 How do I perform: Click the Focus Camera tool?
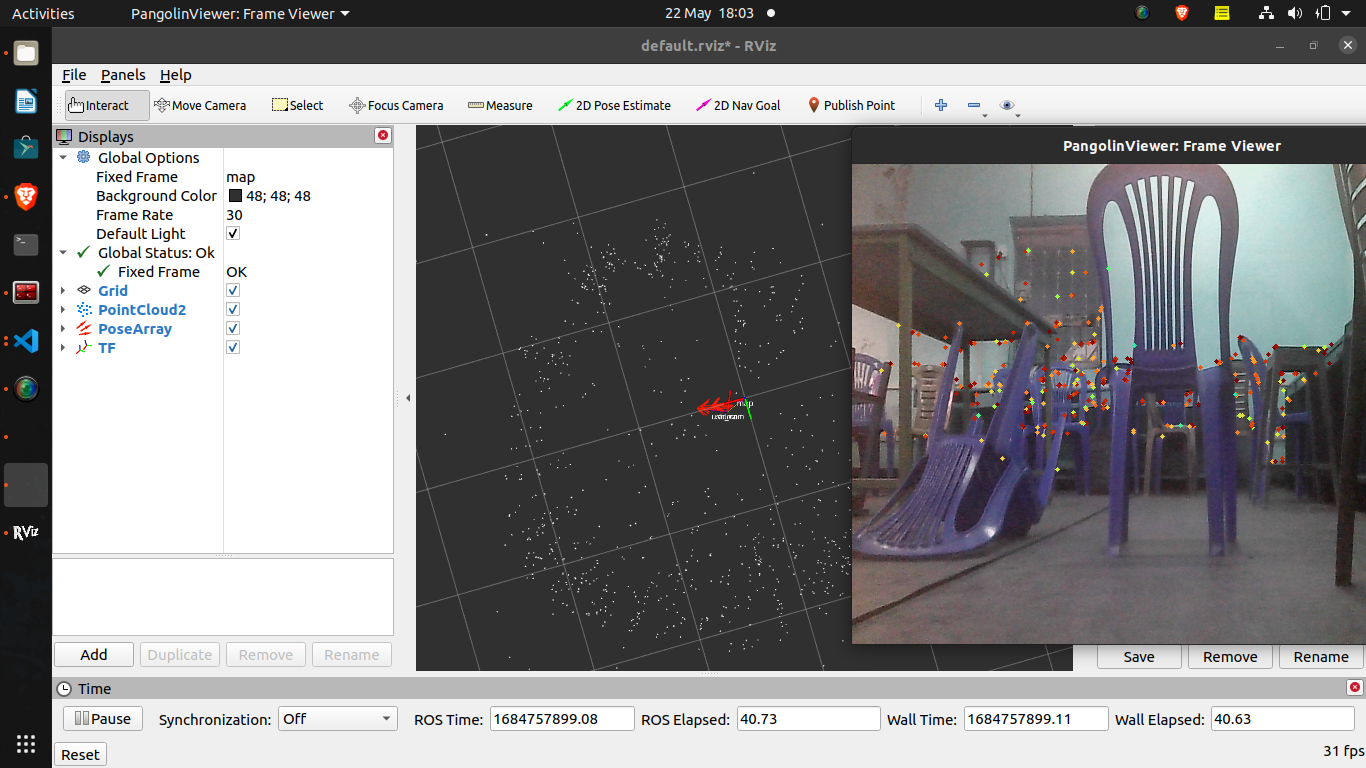(x=396, y=105)
